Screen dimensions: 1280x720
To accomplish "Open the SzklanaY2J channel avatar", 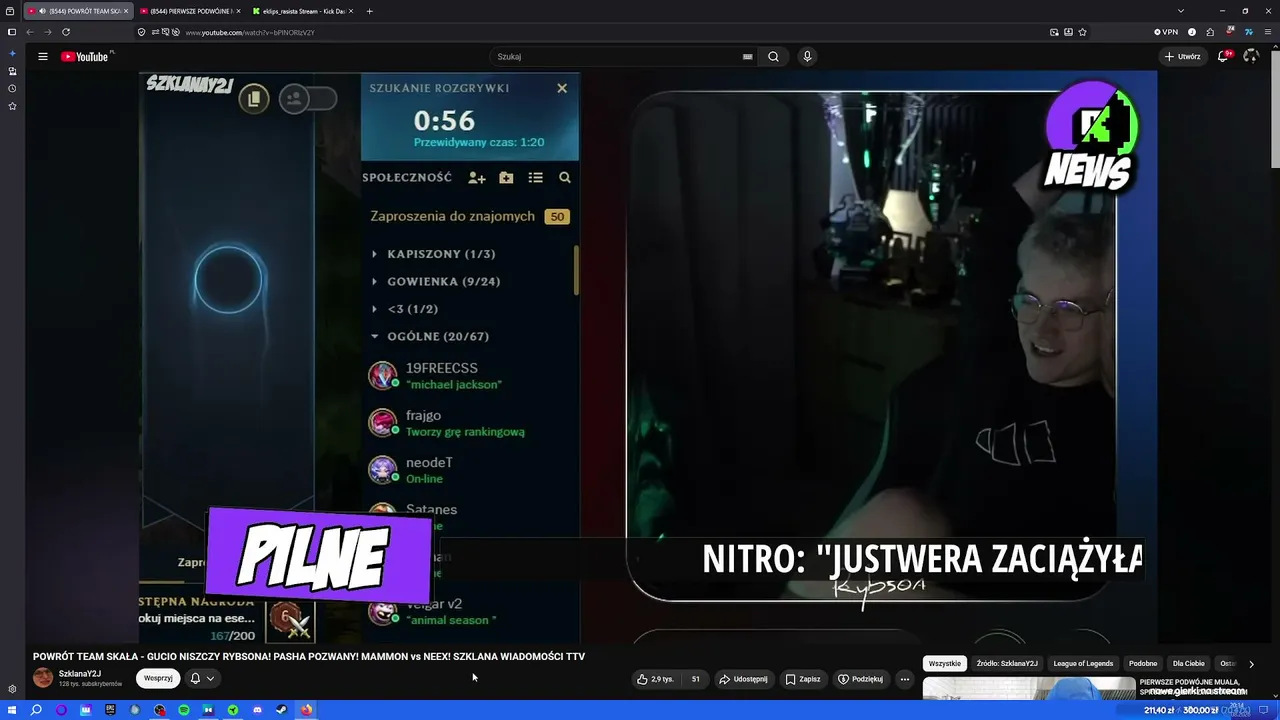I will 43,678.
